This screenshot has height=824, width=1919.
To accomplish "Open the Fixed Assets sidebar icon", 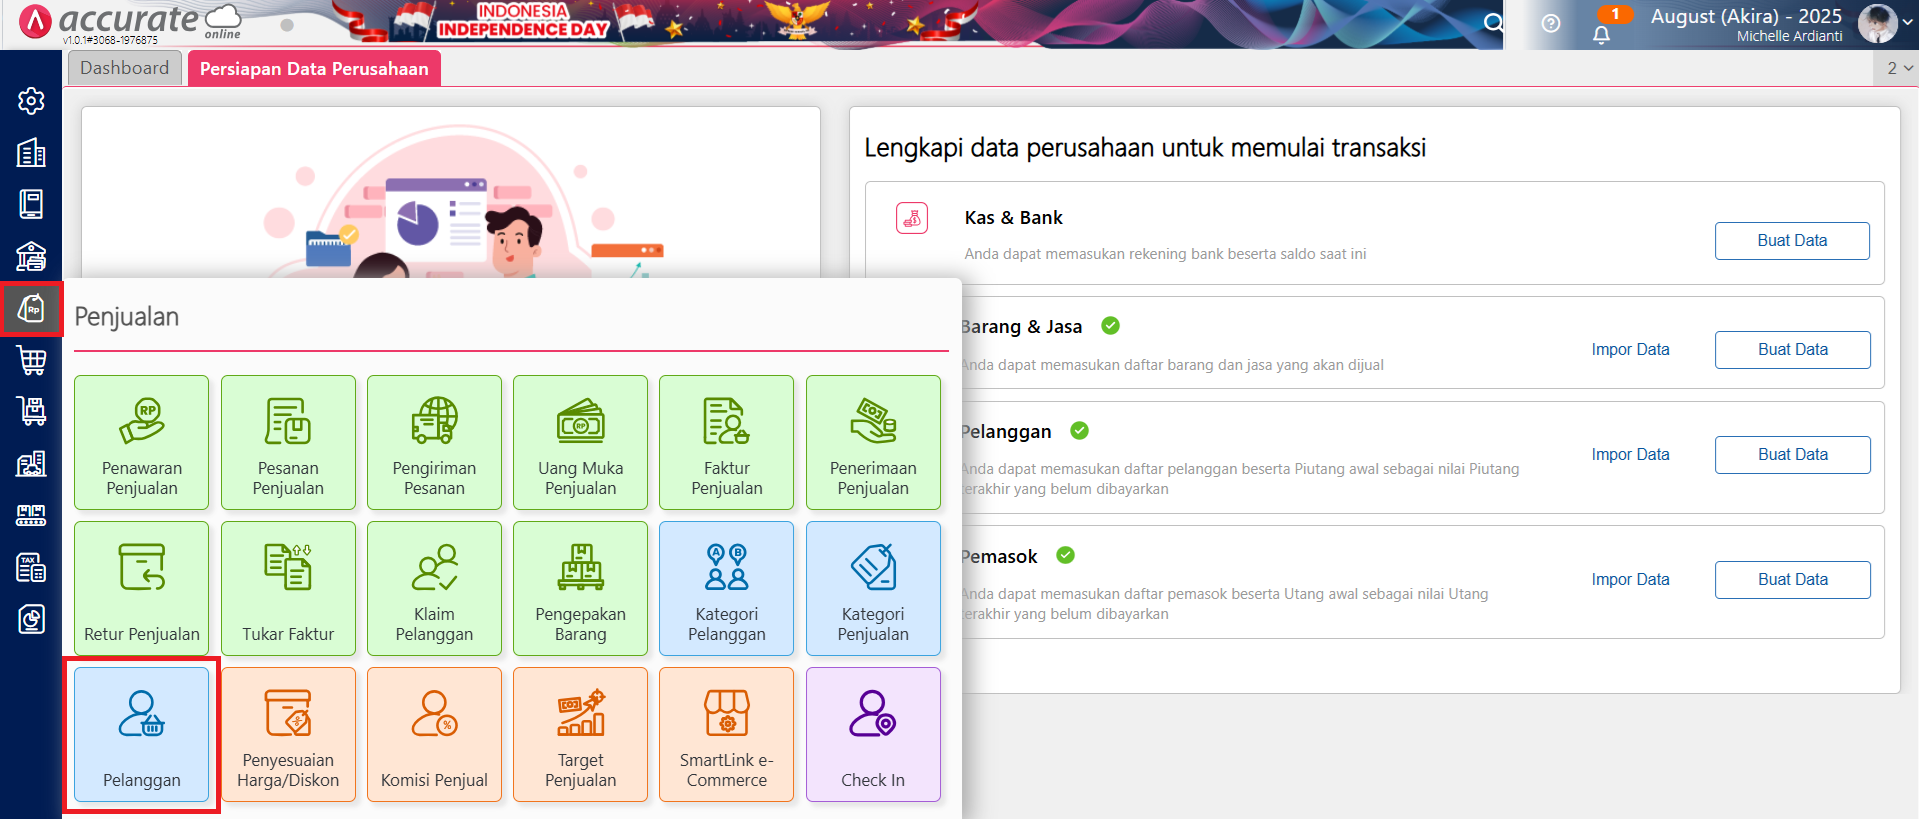I will point(31,463).
